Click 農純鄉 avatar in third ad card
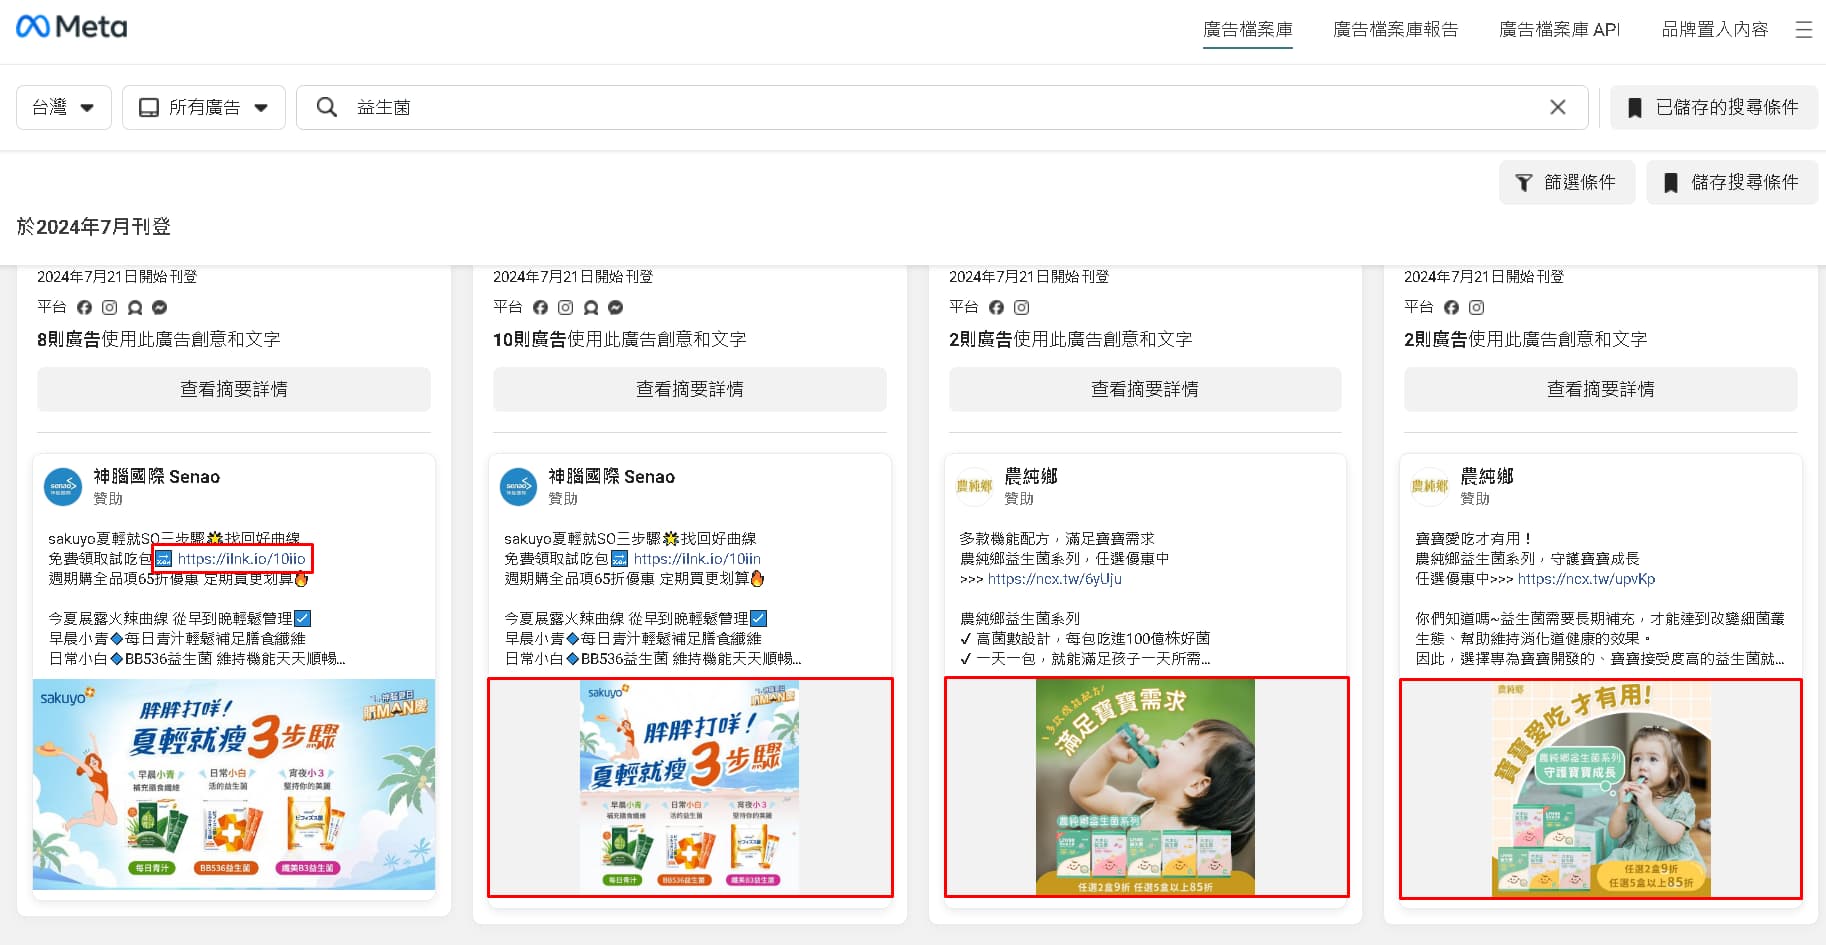Screen dimensions: 1826x945 coord(974,487)
